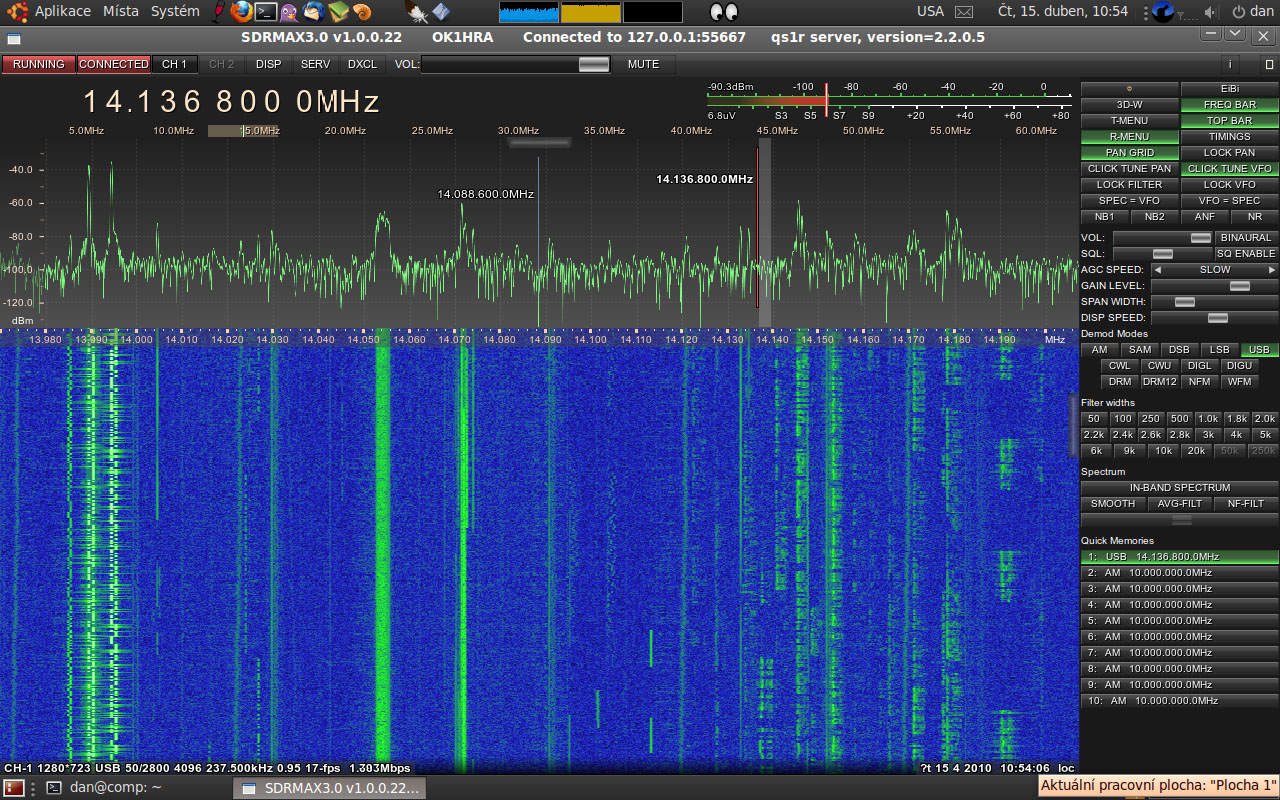Screen dimensions: 1280x800
Task: Open Firefox from the top panel
Action: [241, 12]
